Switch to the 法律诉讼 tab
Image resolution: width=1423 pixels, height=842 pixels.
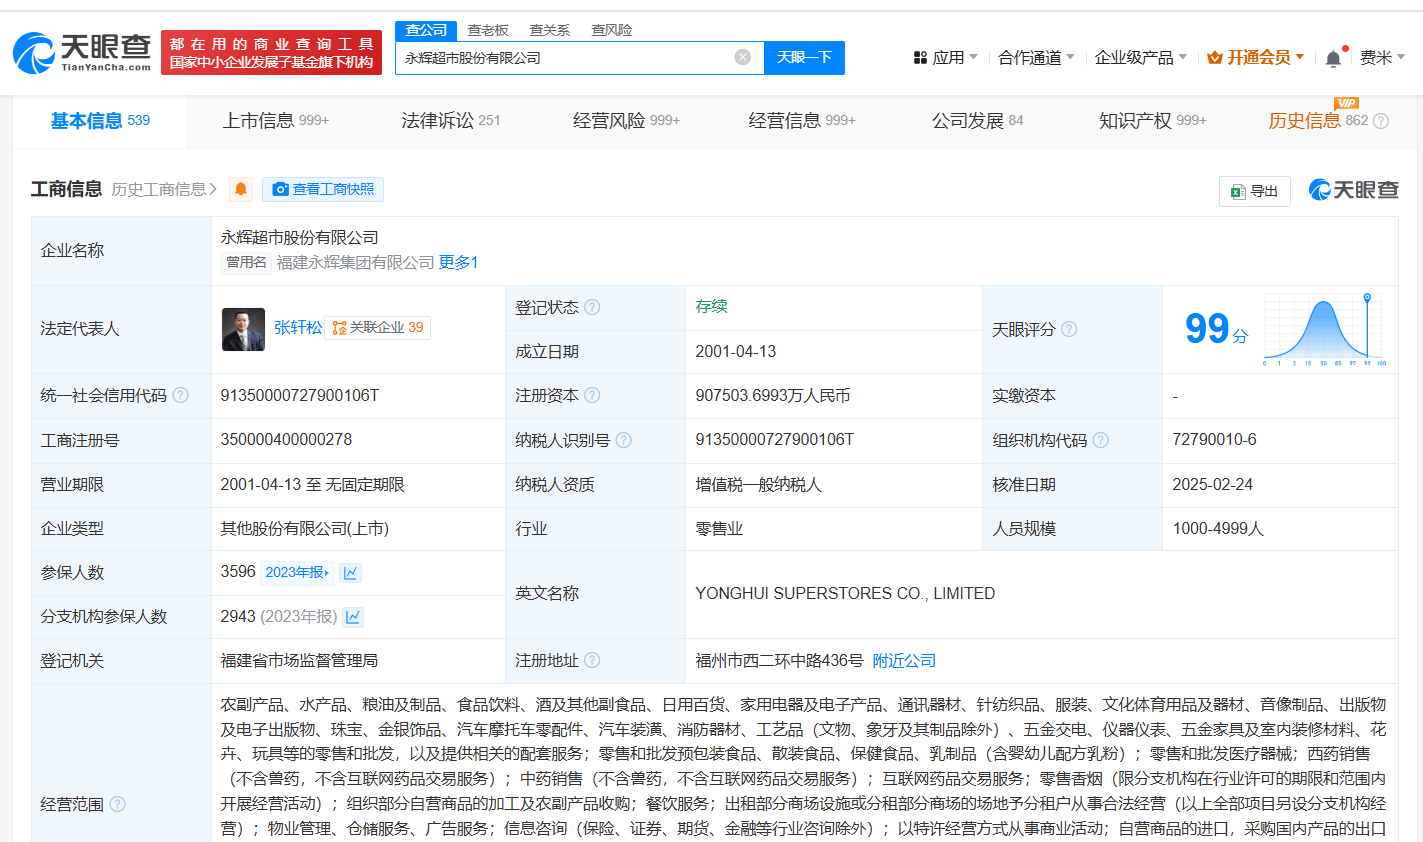tap(450, 121)
